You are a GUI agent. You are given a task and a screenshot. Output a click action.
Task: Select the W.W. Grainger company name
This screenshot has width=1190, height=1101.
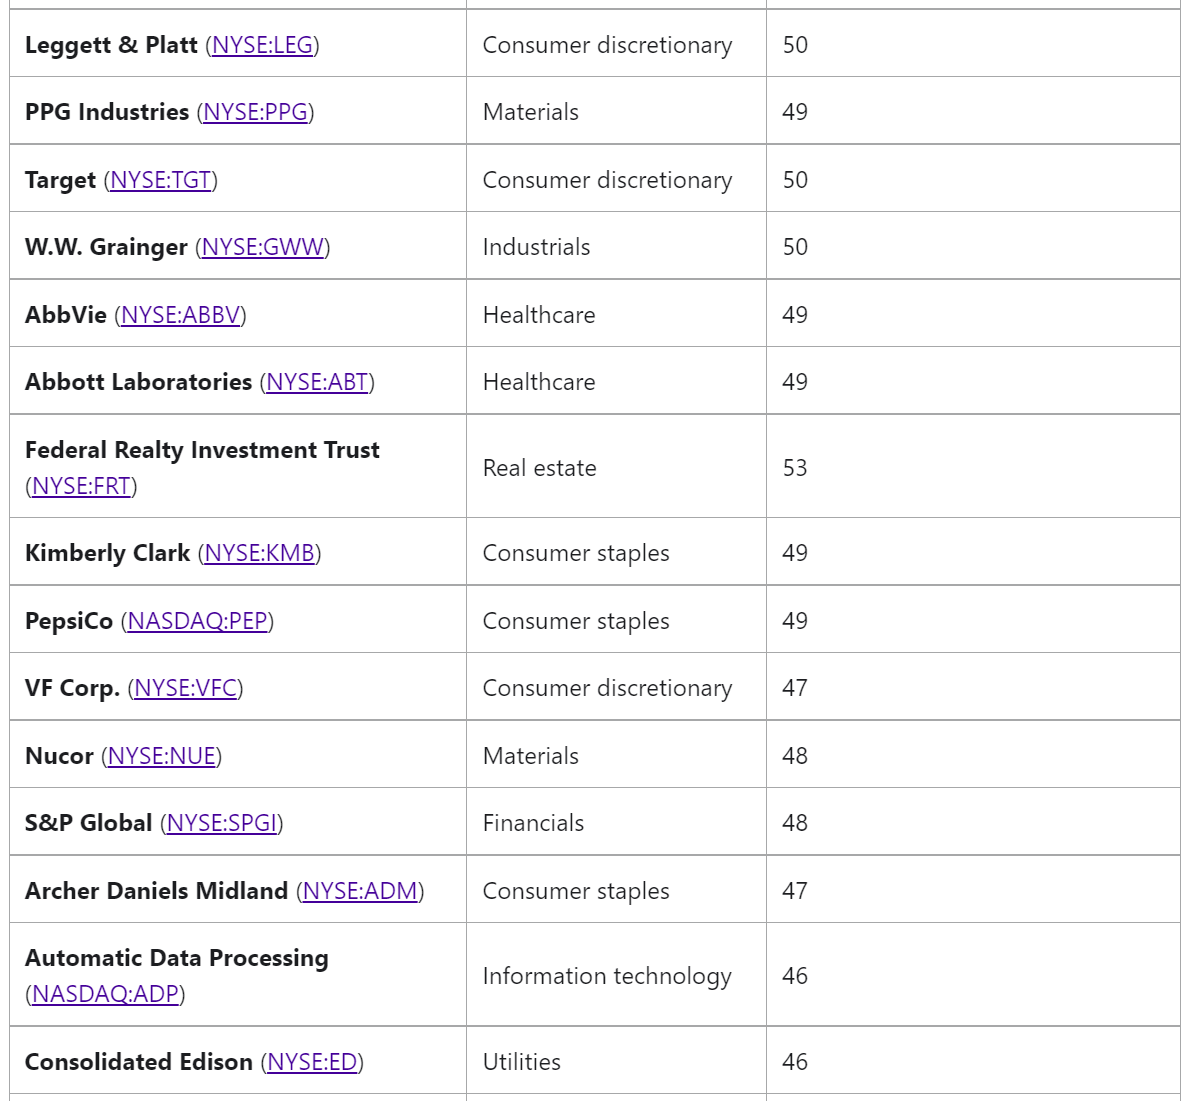[106, 247]
